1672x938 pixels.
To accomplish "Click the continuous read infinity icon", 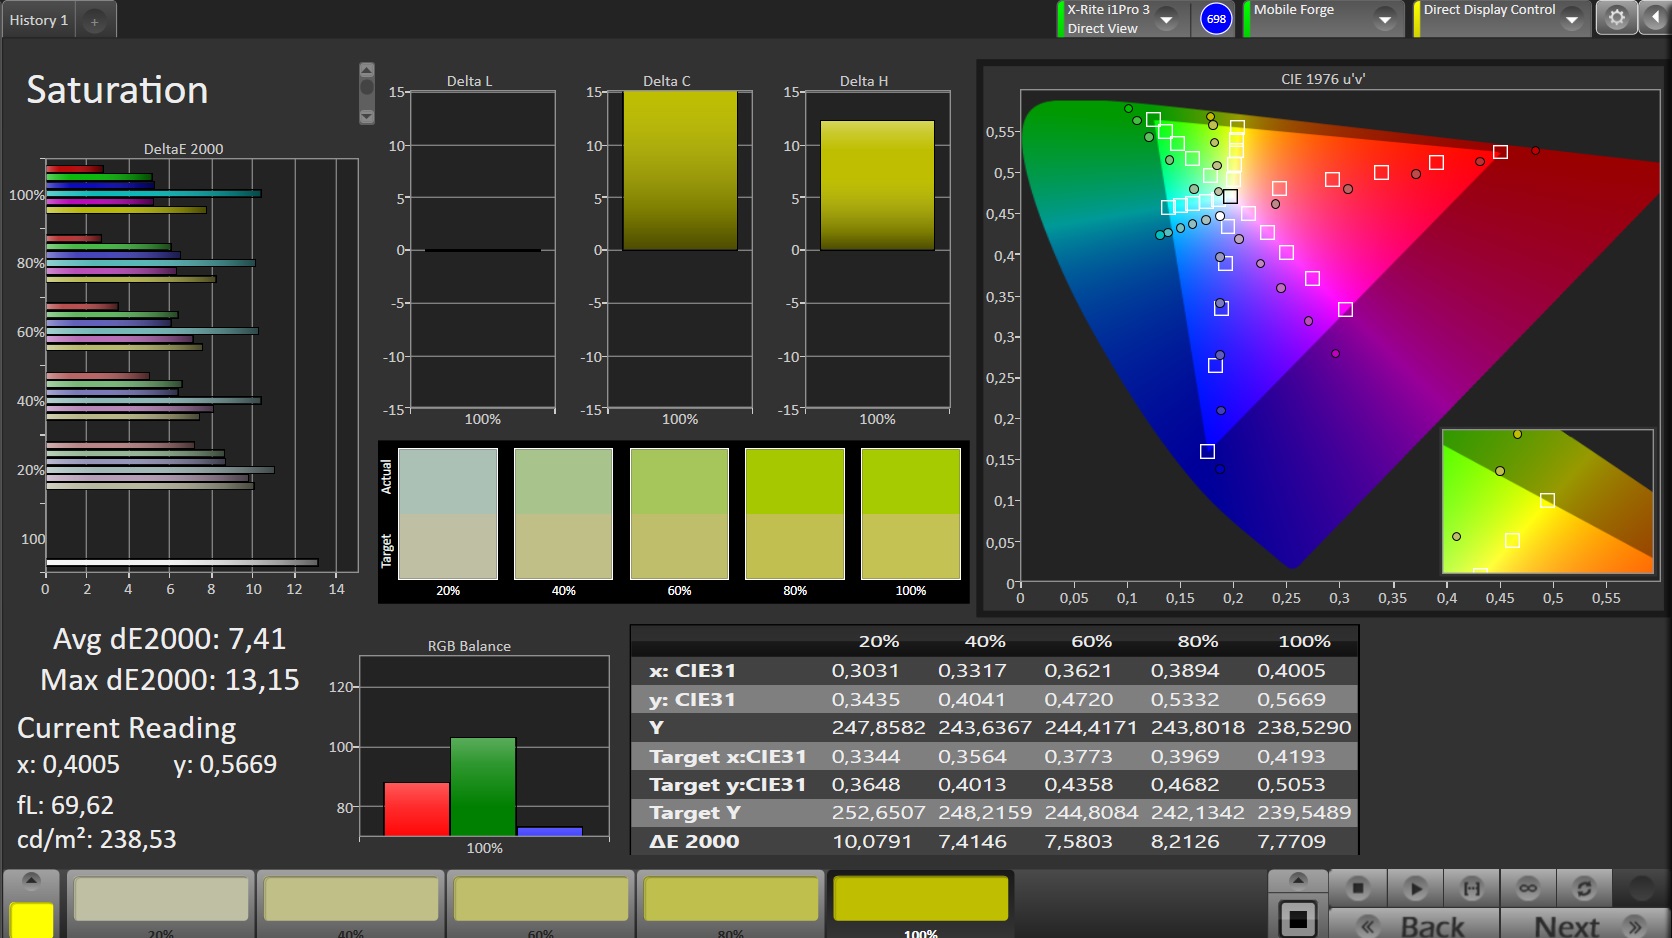I will click(1528, 887).
